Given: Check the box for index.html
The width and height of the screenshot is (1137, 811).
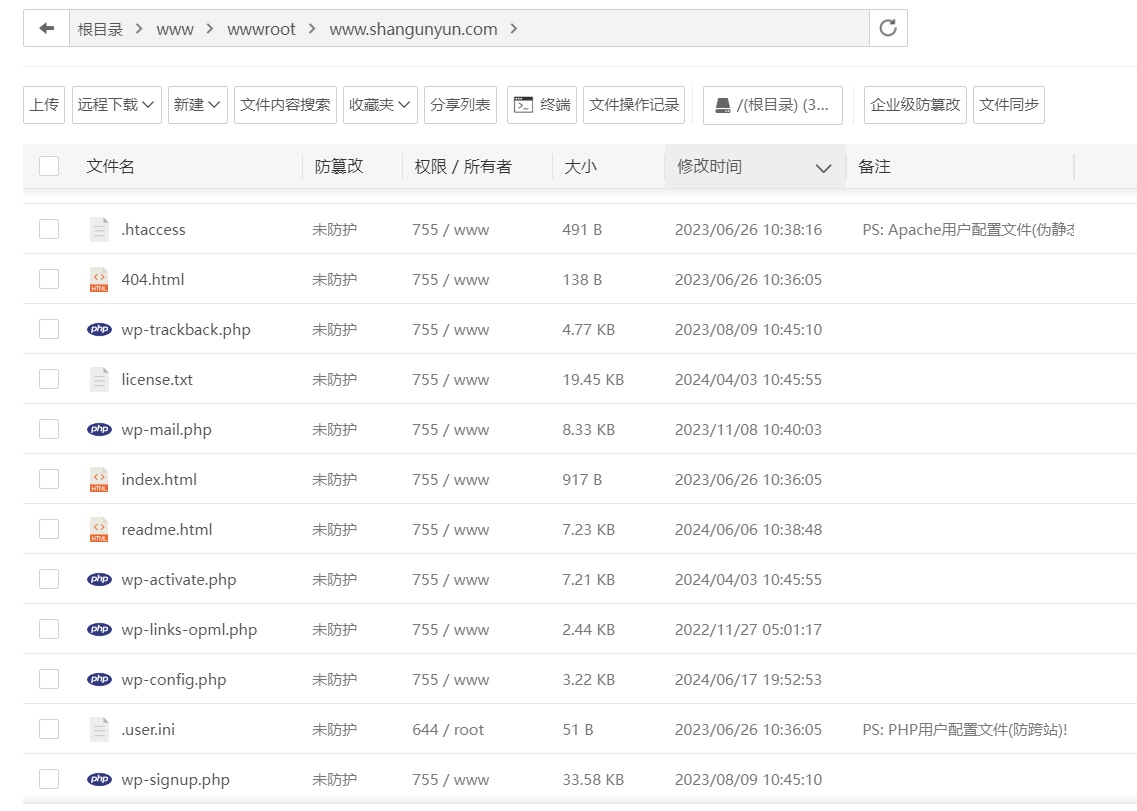Looking at the screenshot, I should [x=49, y=479].
